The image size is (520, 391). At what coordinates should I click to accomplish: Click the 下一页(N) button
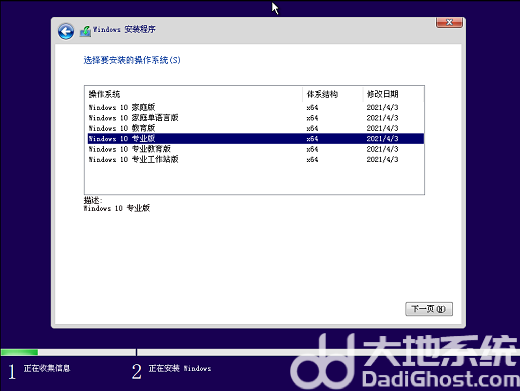(429, 309)
